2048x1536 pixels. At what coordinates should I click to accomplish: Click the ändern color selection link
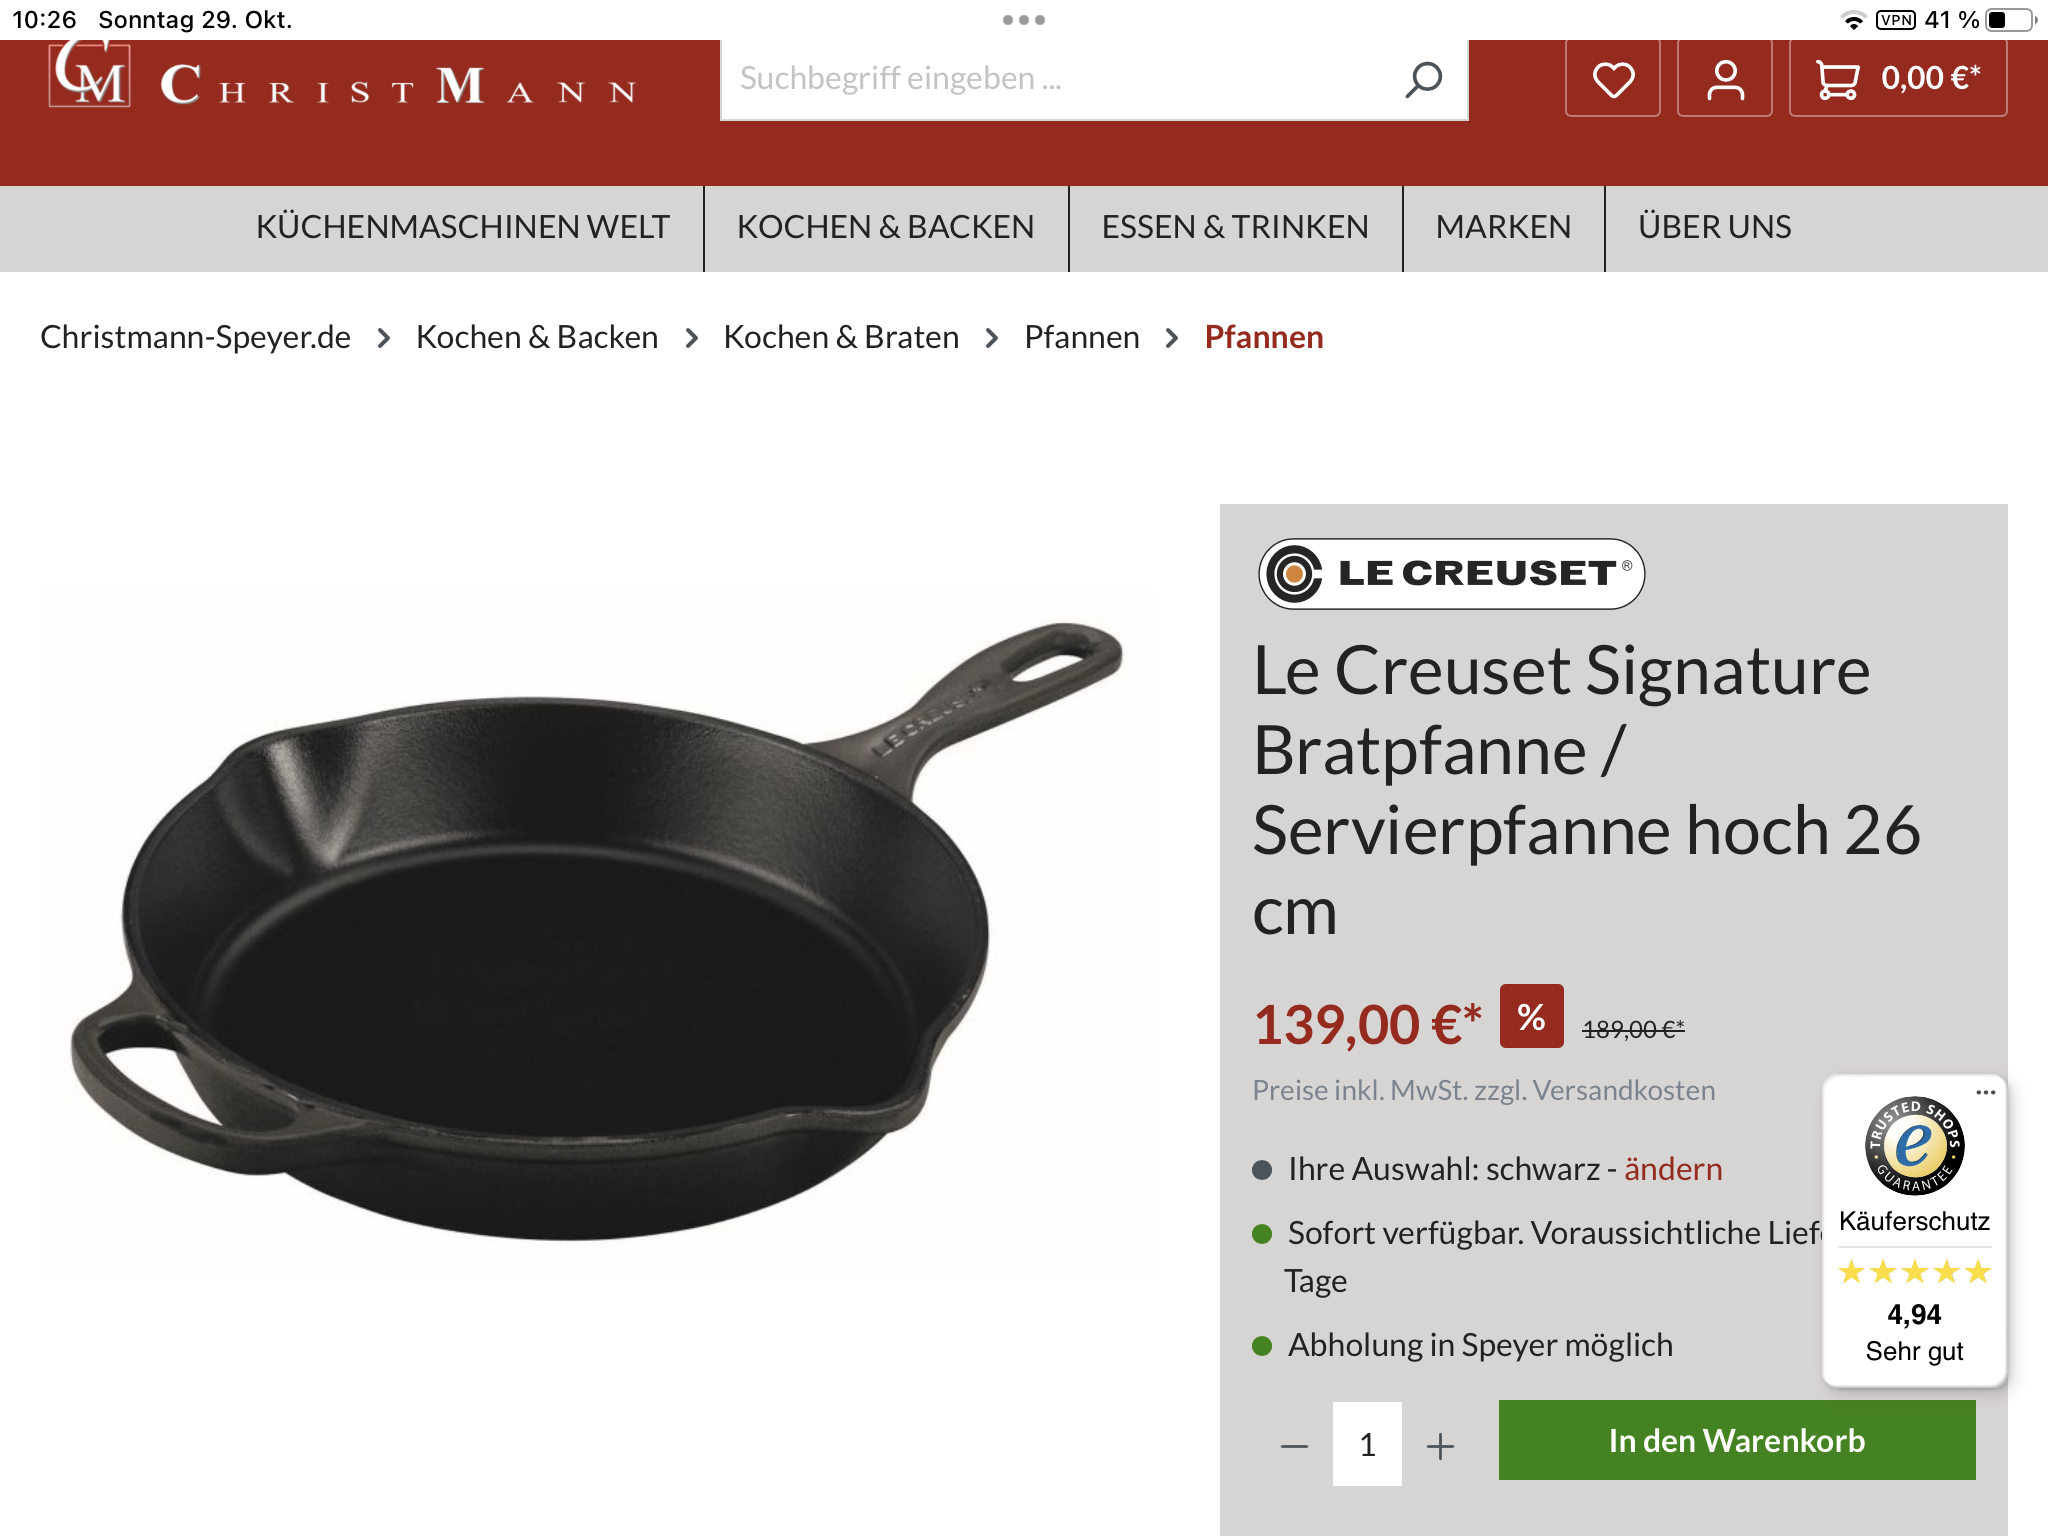(1672, 1168)
